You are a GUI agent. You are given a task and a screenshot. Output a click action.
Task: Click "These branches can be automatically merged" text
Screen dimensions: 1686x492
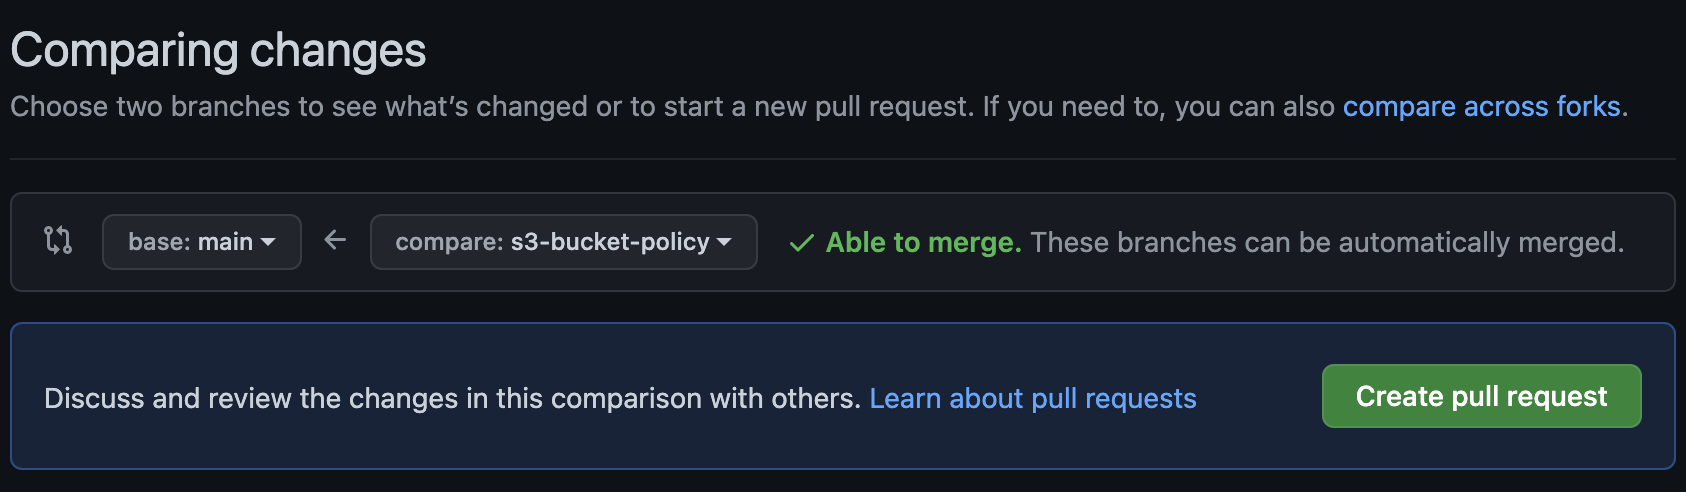(1326, 243)
